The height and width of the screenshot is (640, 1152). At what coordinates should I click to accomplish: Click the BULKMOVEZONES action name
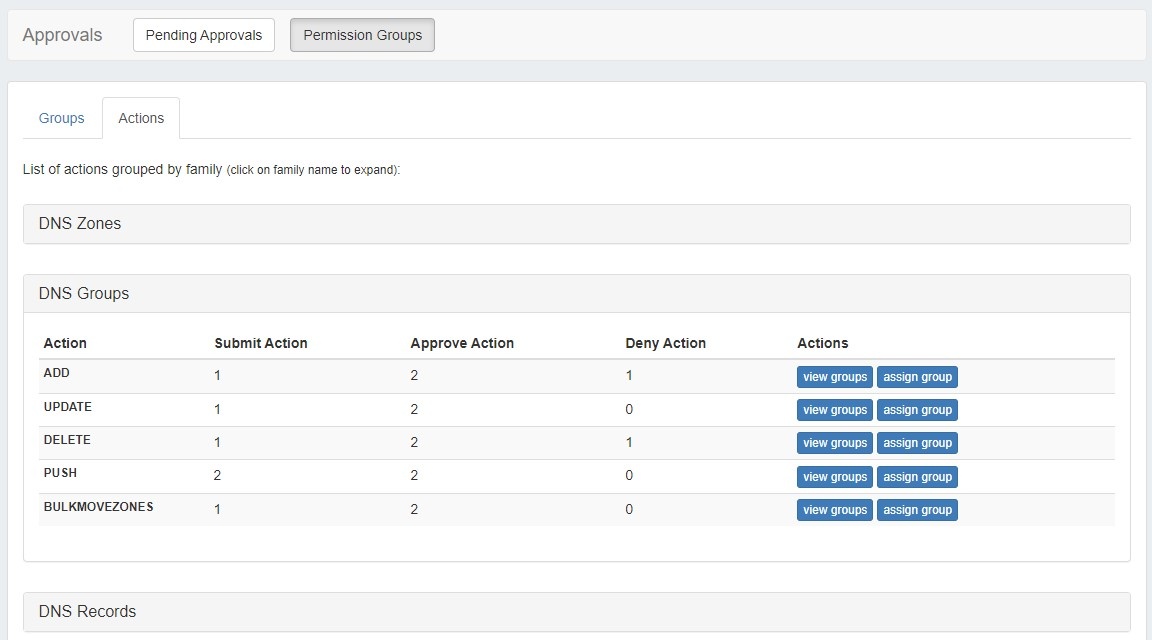click(x=98, y=507)
